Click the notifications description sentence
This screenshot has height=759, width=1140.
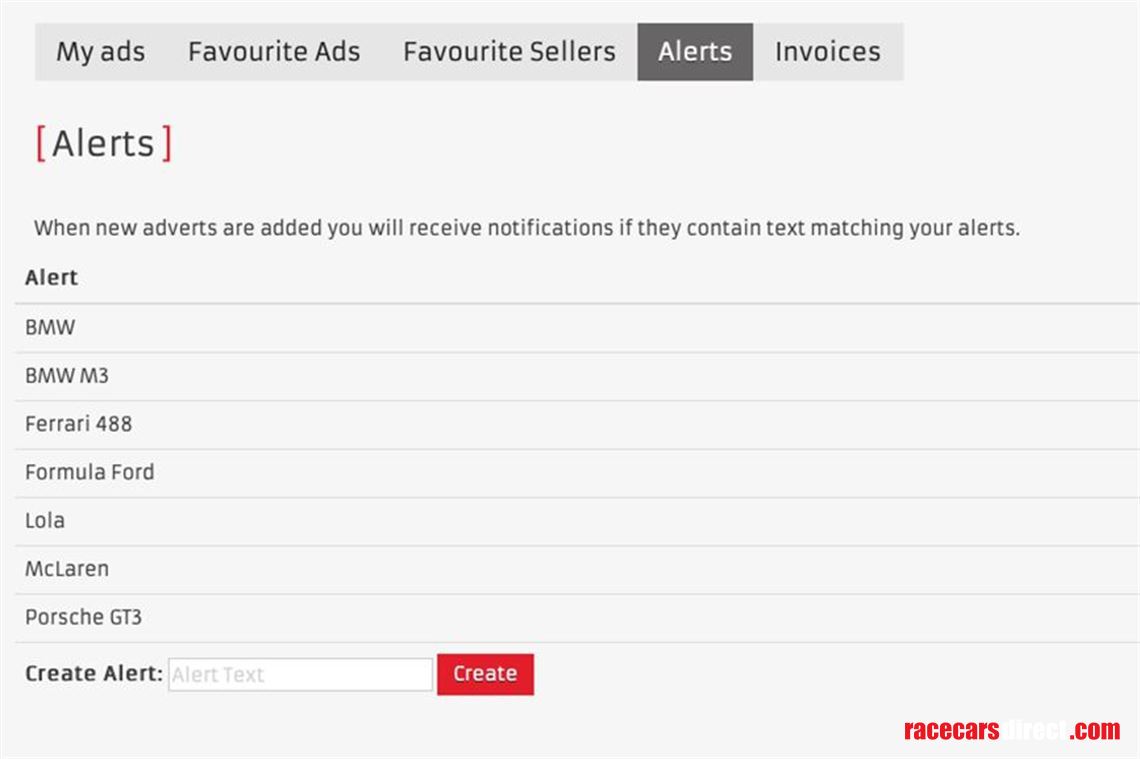click(527, 228)
